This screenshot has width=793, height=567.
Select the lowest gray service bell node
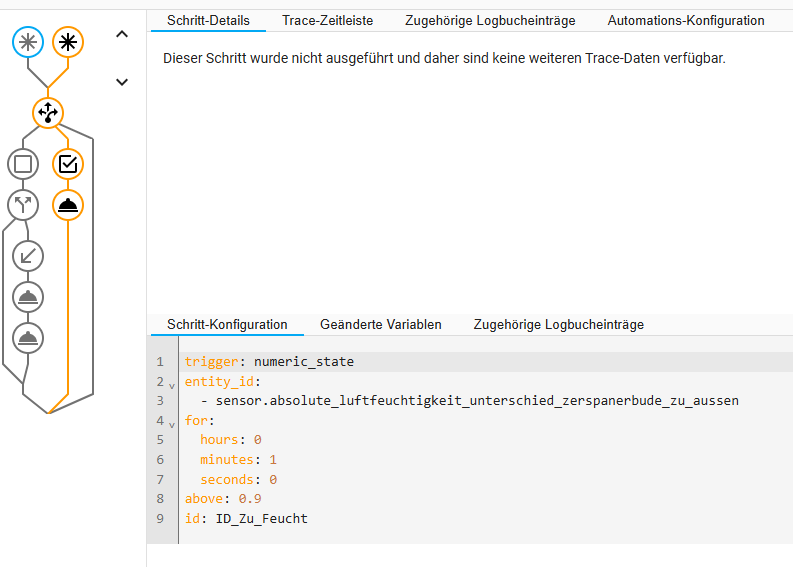tap(28, 338)
